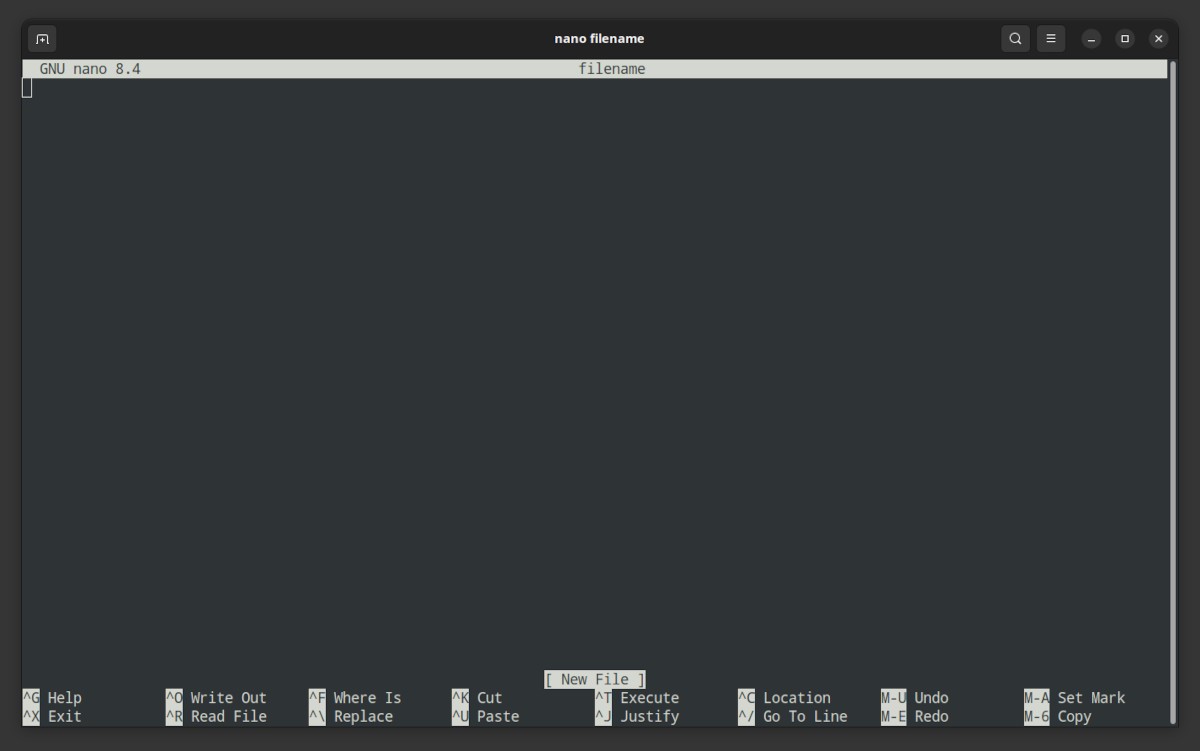Viewport: 1200px width, 751px height.
Task: Click the 'GNU nano 8.4' title text
Action: coord(90,69)
